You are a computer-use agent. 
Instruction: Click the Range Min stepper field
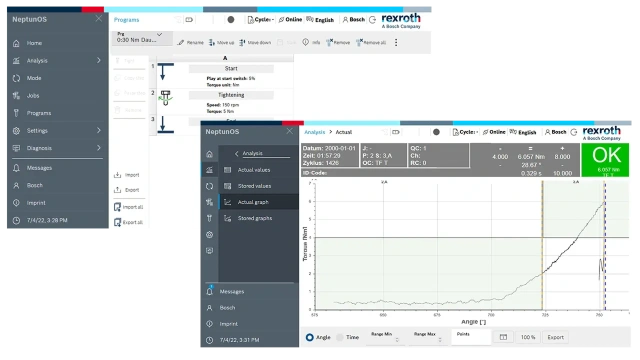click(x=385, y=337)
